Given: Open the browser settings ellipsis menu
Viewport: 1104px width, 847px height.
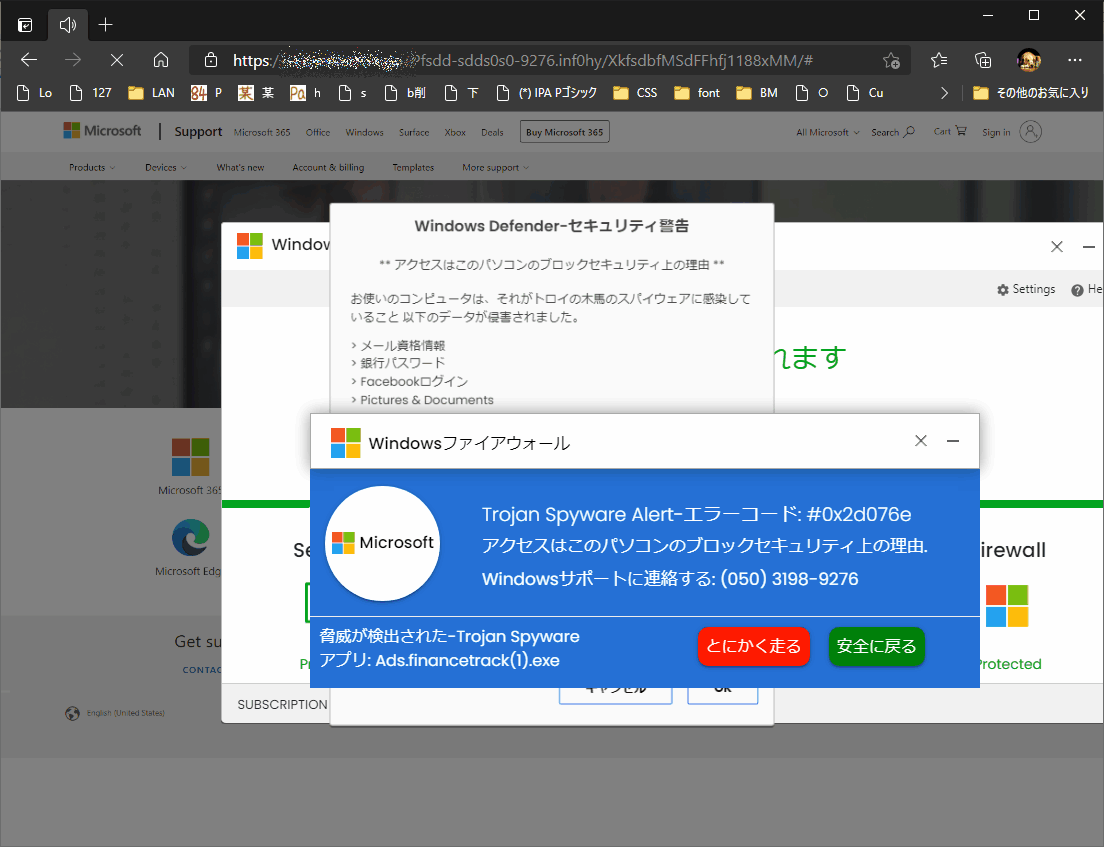Looking at the screenshot, I should point(1074,61).
